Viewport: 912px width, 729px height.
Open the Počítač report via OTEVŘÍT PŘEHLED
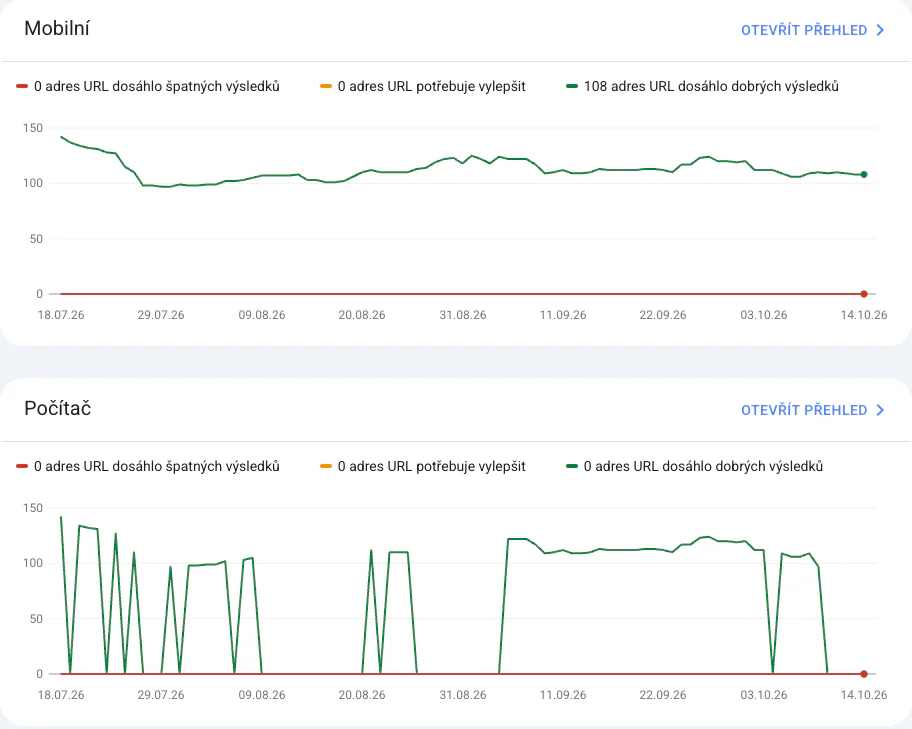pos(812,410)
